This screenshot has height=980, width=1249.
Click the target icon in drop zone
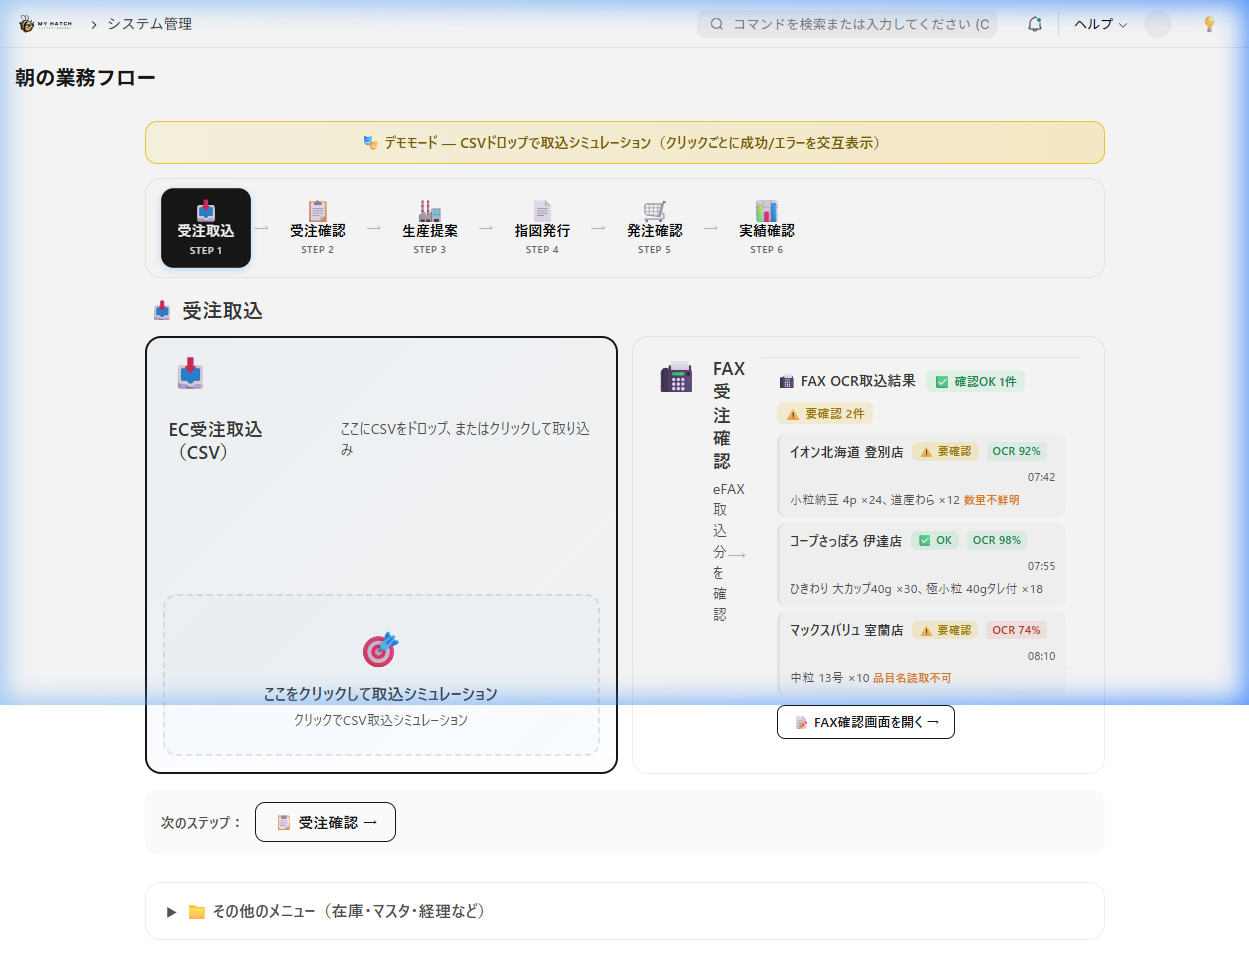coord(380,650)
